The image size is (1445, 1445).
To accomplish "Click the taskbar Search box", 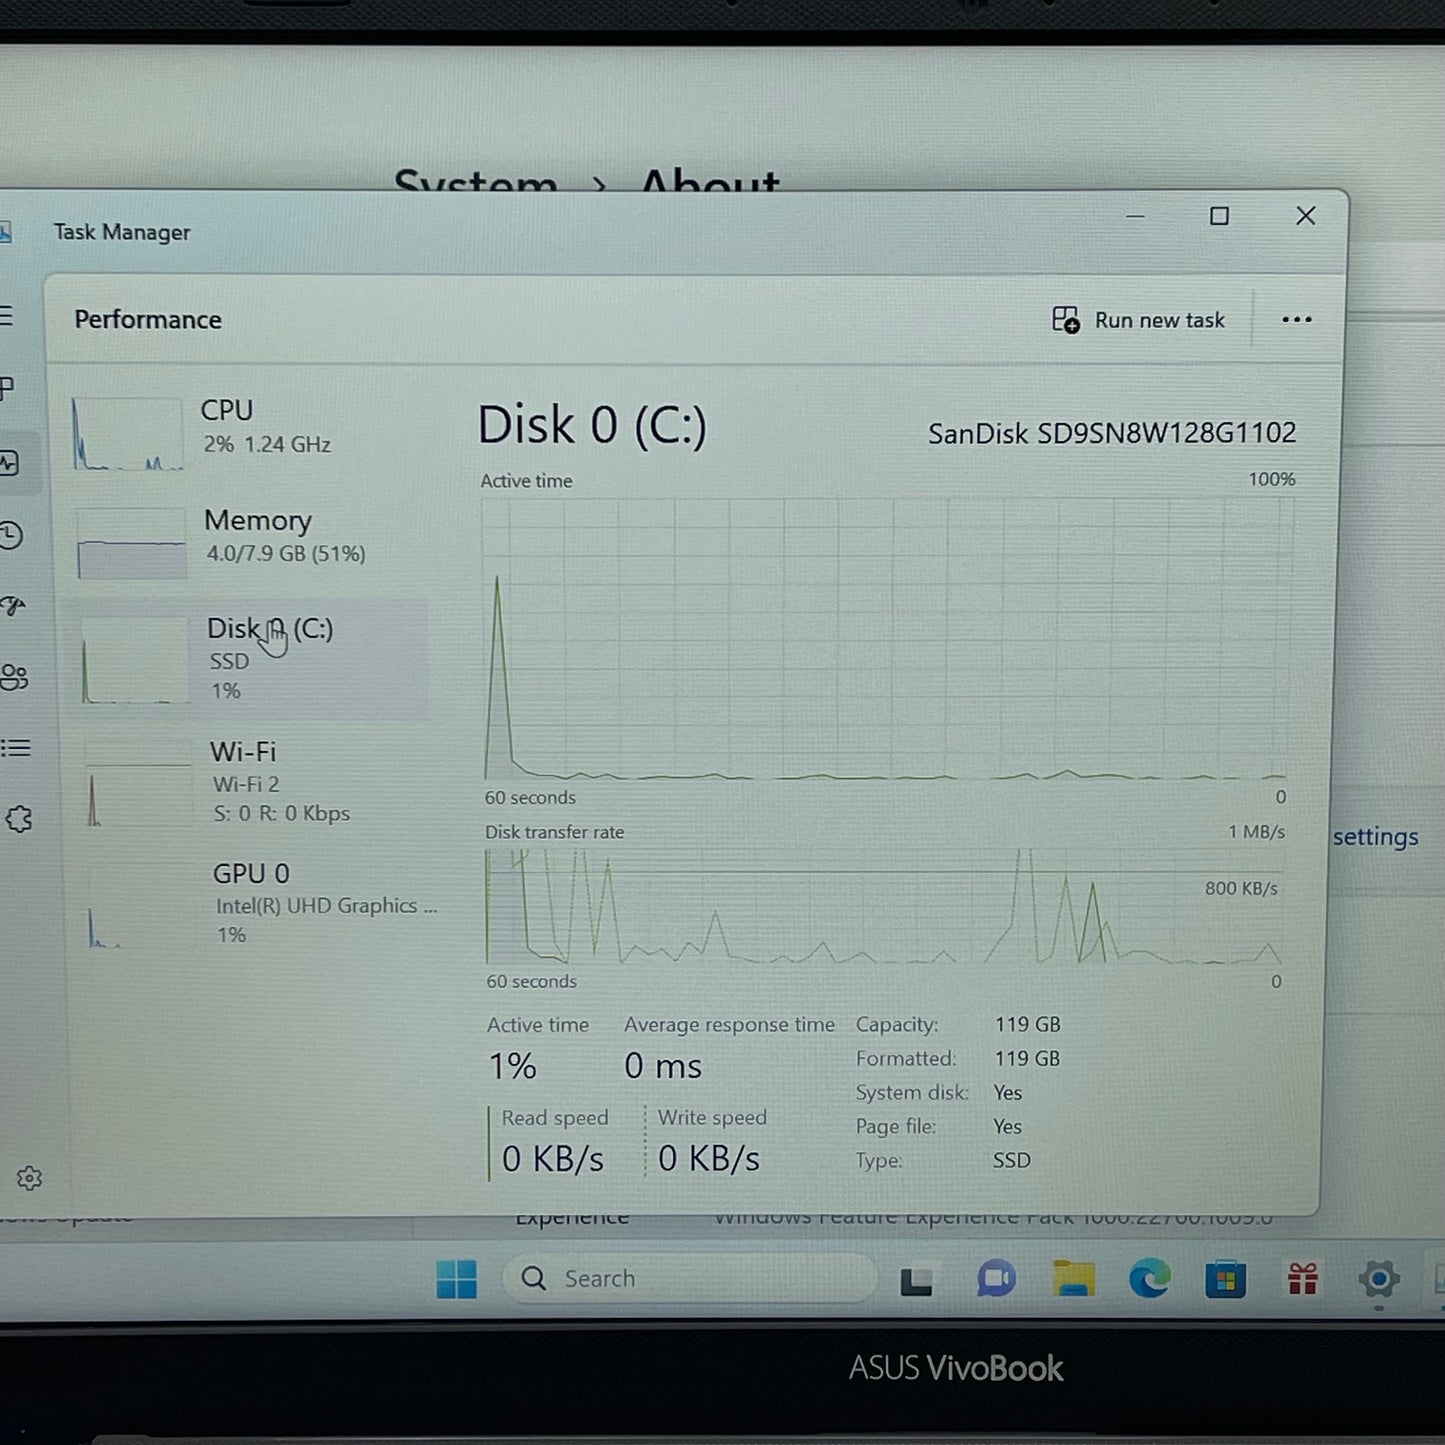I will (690, 1279).
